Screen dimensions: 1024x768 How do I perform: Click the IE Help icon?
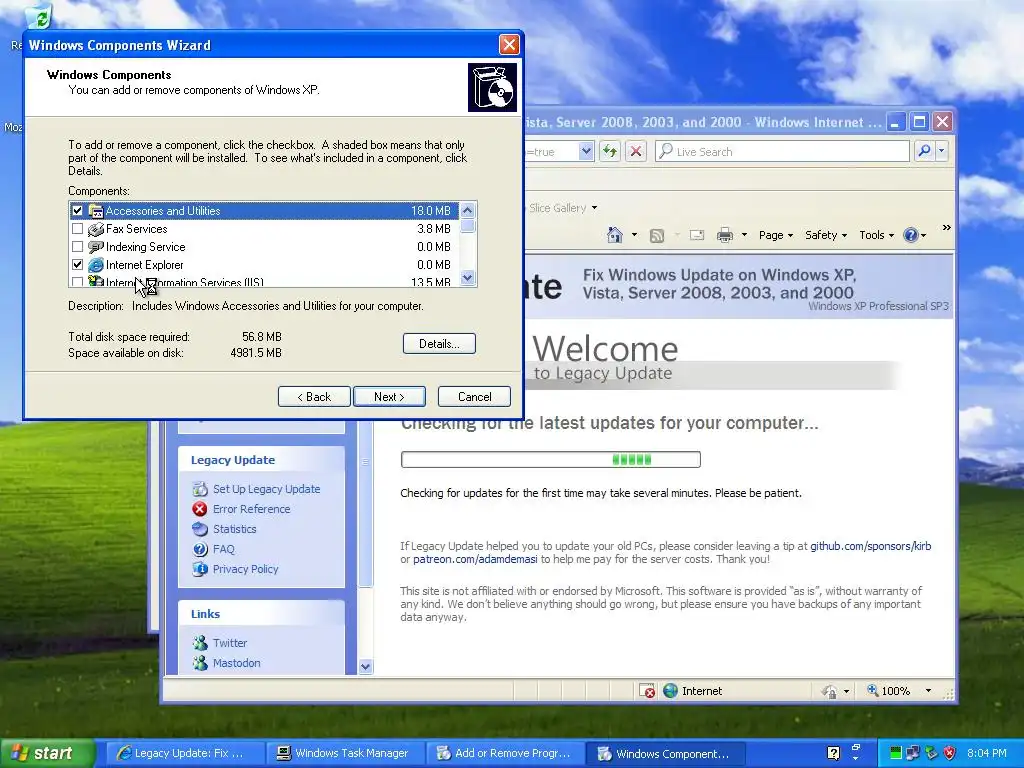click(911, 235)
